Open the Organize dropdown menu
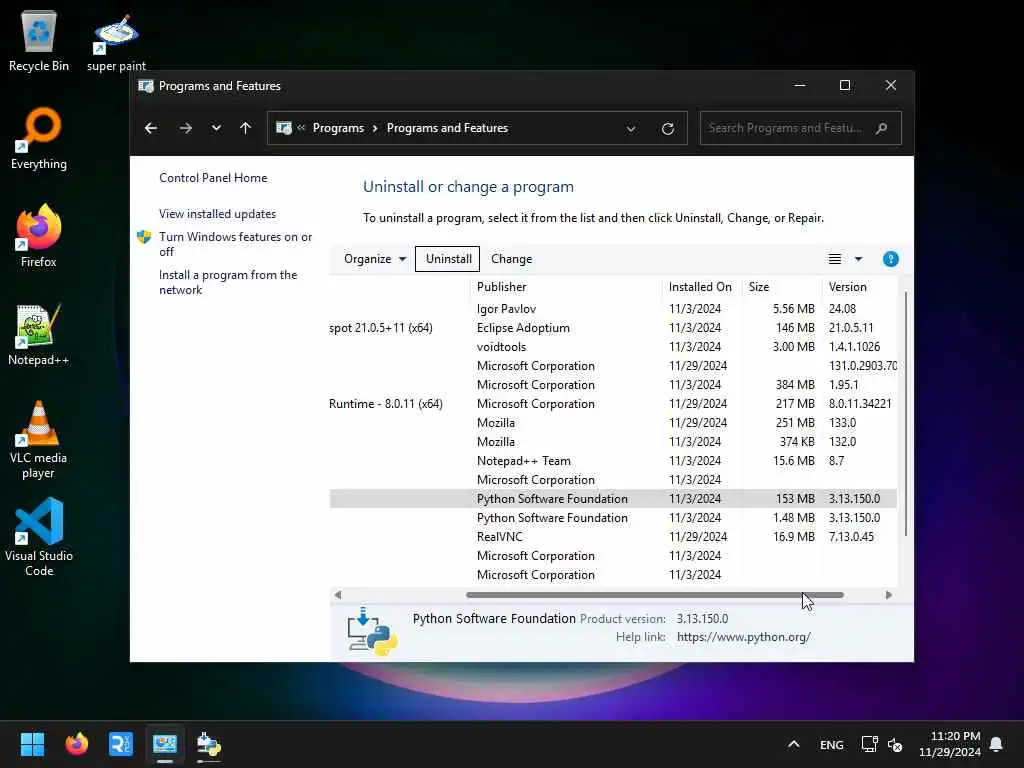Image resolution: width=1024 pixels, height=768 pixels. tap(374, 259)
